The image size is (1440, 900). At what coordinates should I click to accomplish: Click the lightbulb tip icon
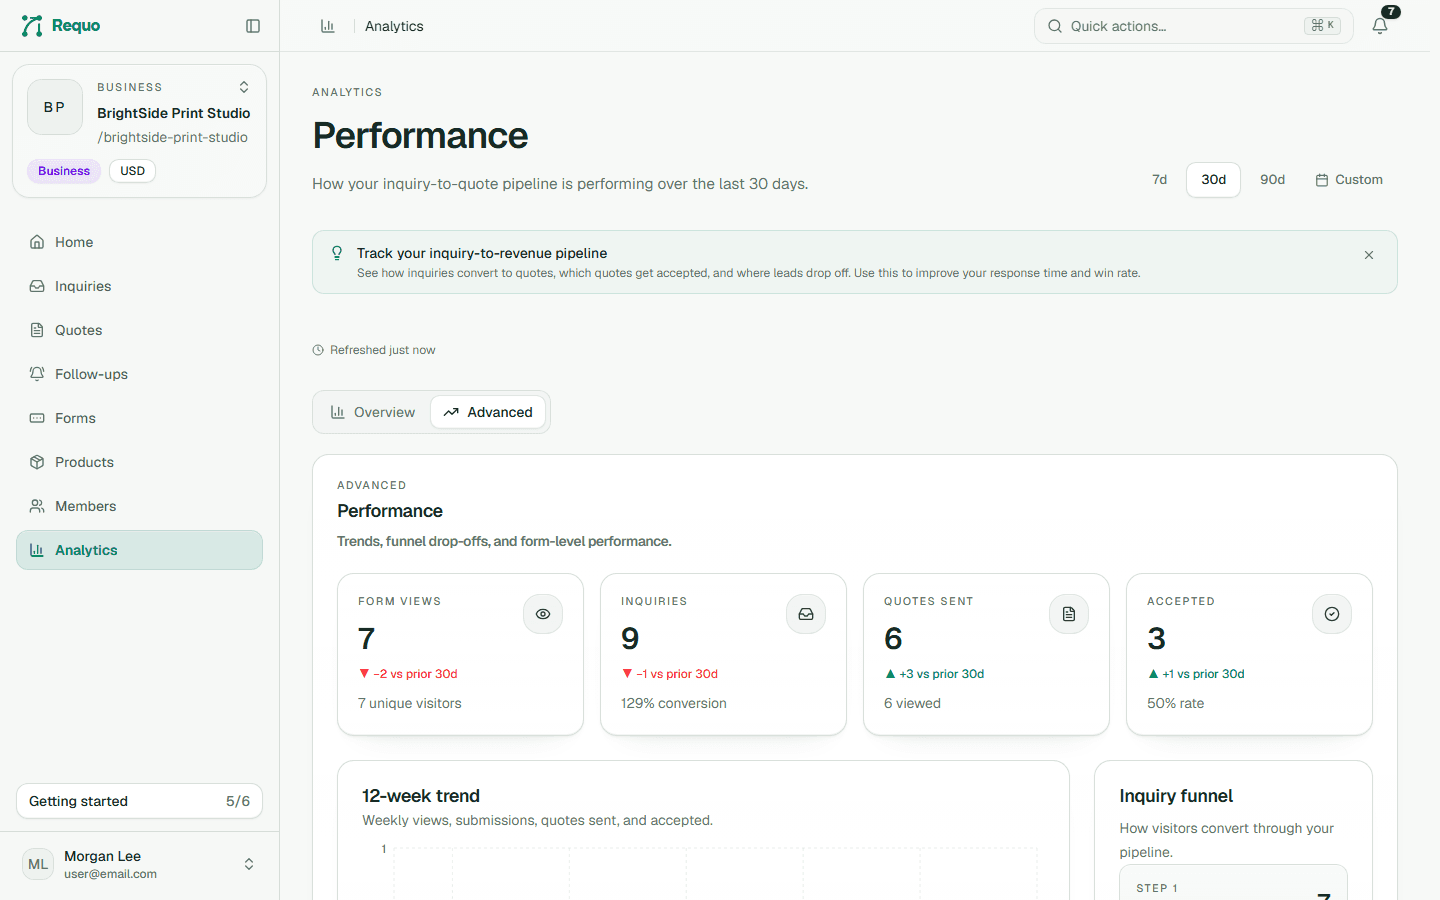coord(337,253)
